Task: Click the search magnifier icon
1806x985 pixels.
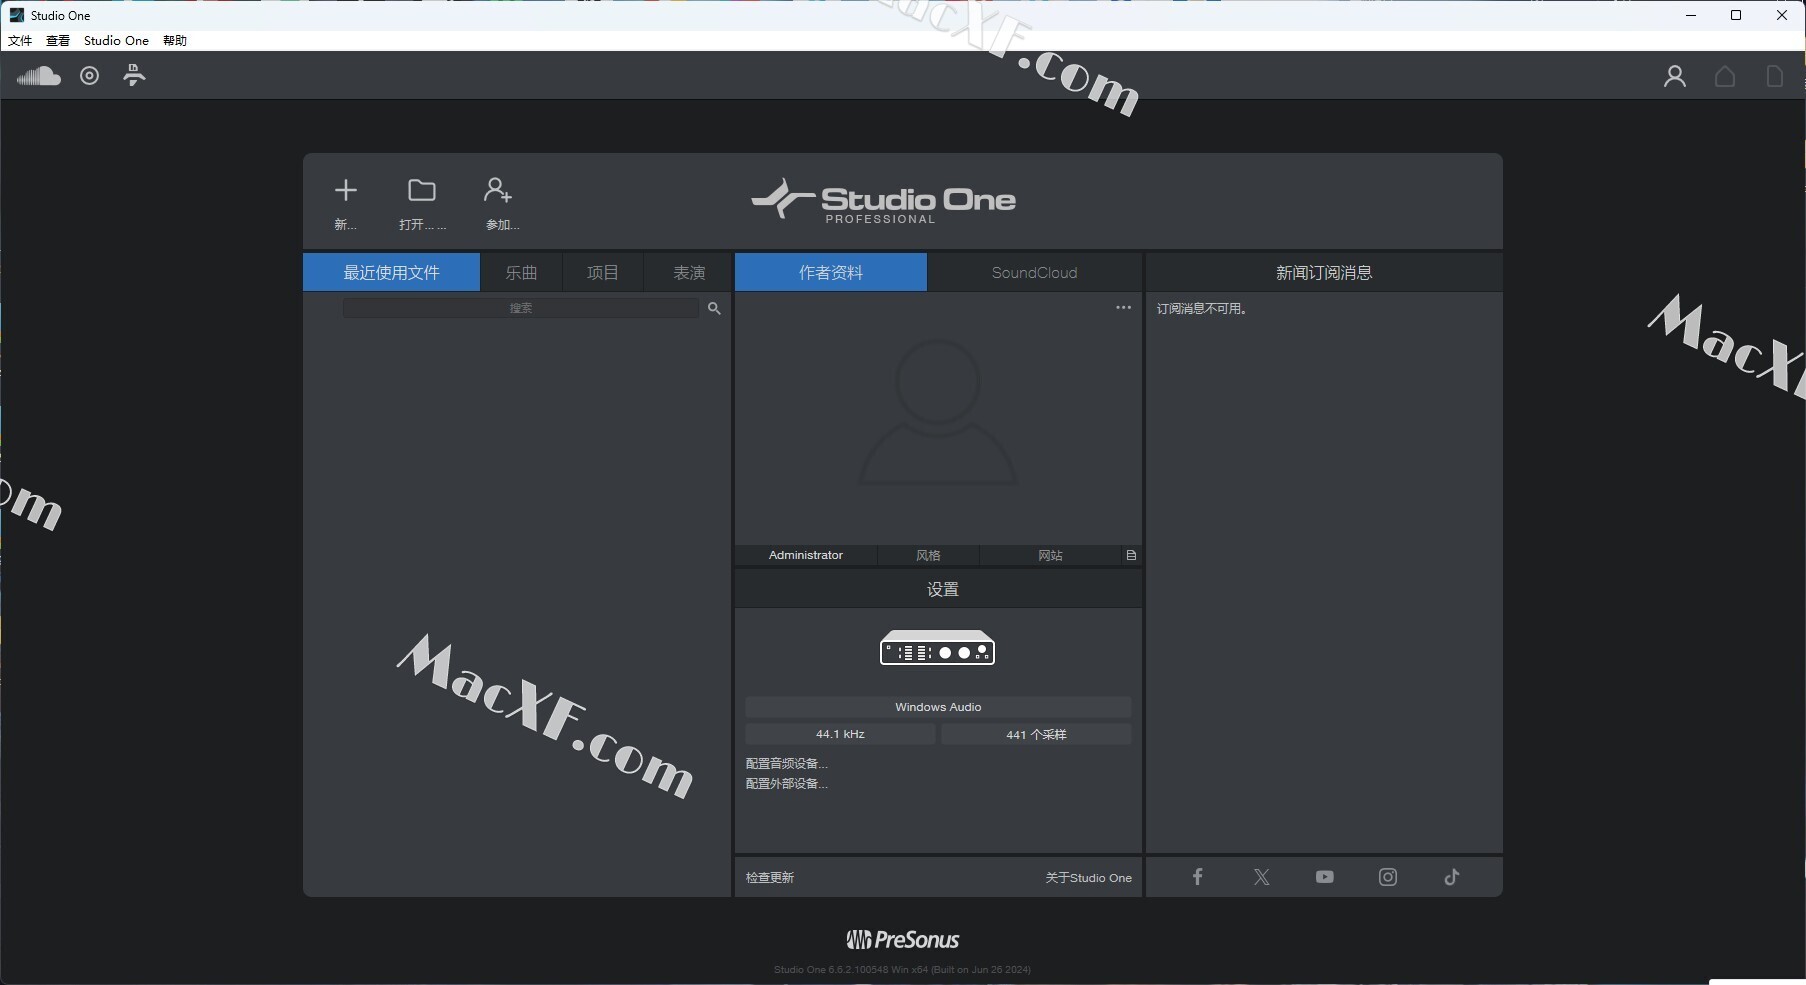Action: point(714,308)
